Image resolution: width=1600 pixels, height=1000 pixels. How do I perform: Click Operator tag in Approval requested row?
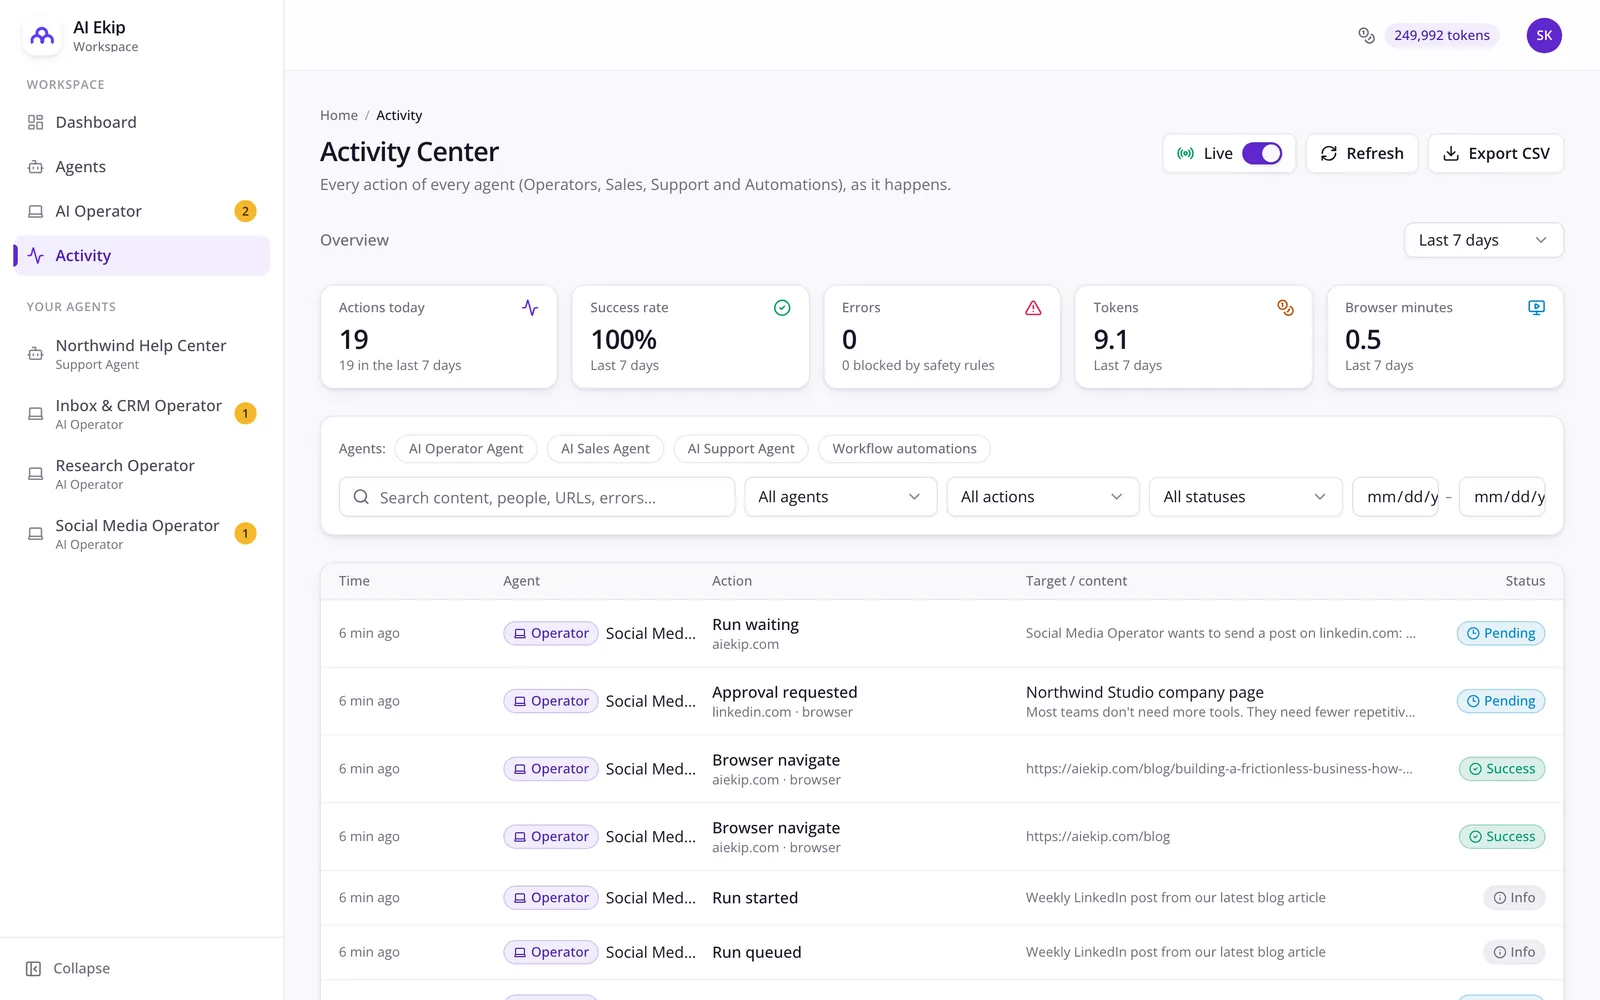coord(551,702)
